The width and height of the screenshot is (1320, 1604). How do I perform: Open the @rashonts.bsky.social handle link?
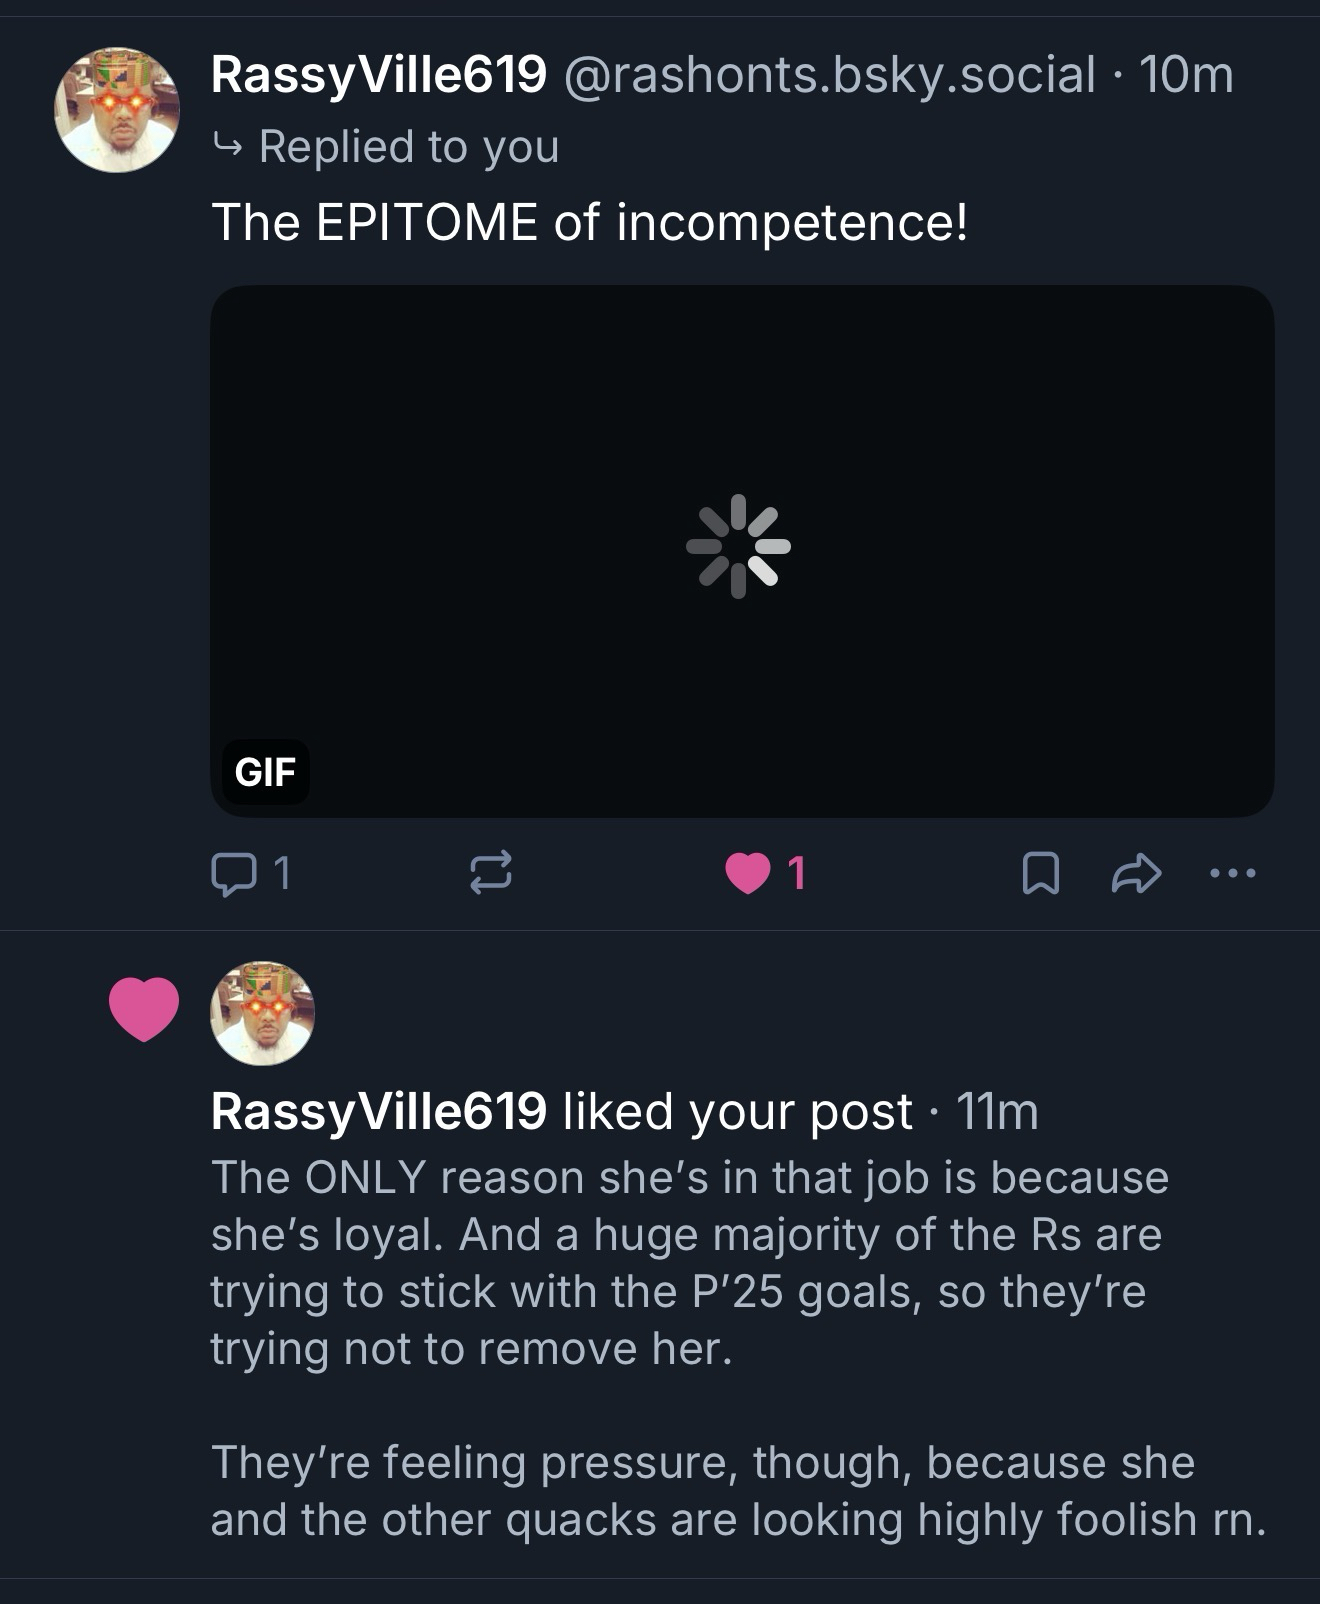point(829,75)
